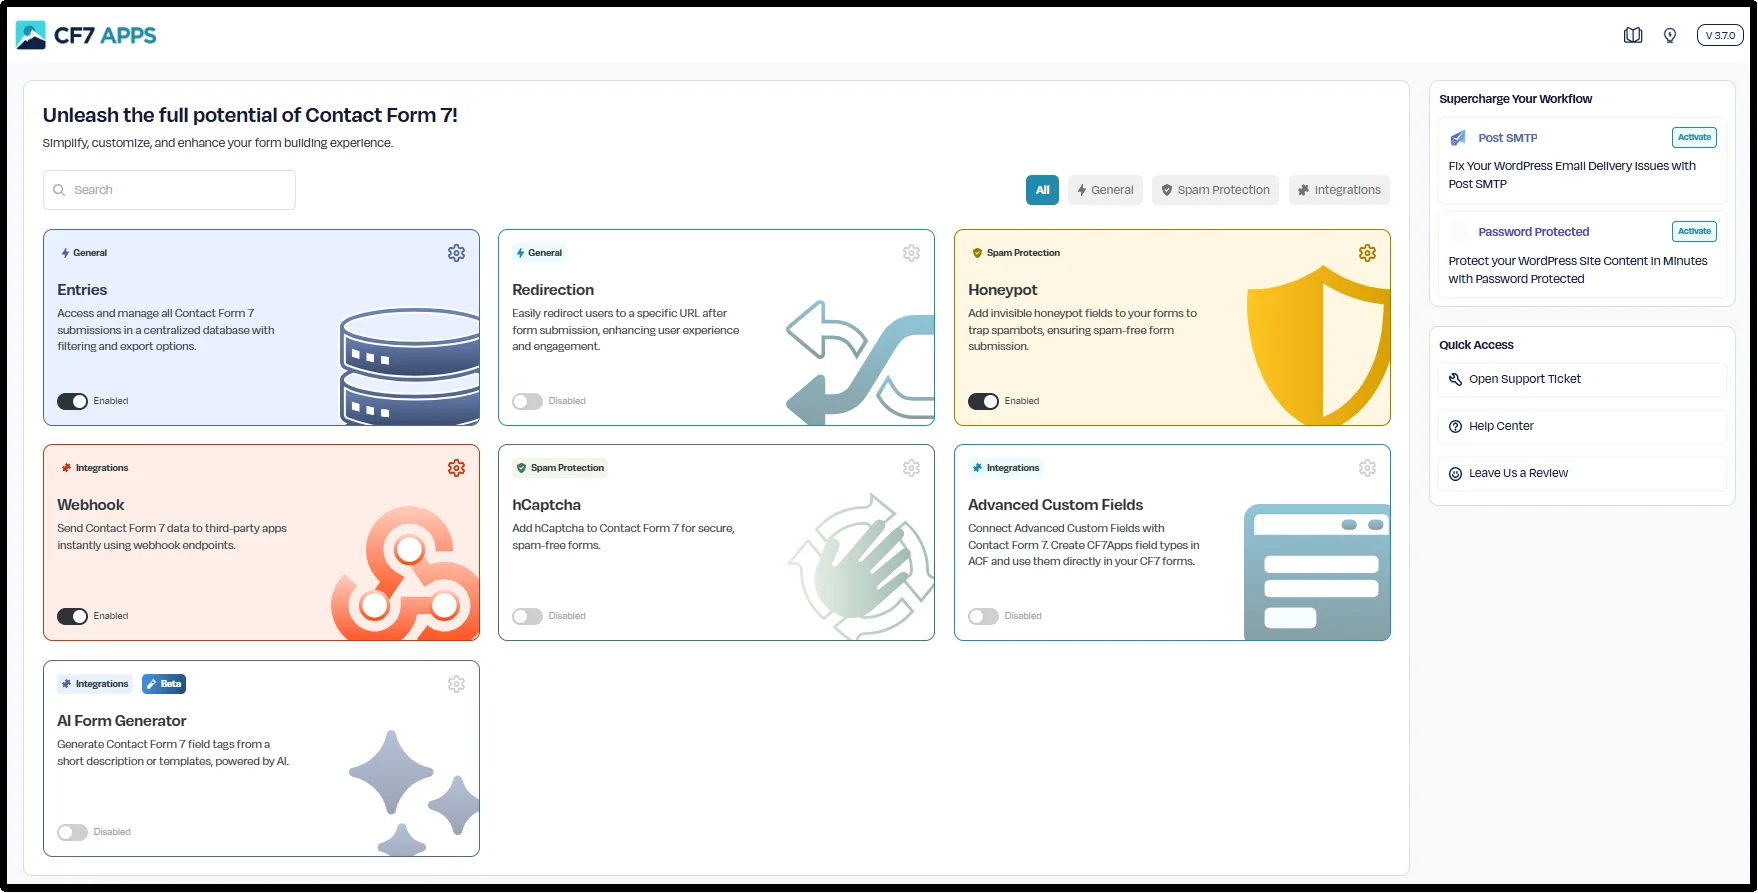
Task: Click the Beta badge on AI Form Generator
Action: 164,684
